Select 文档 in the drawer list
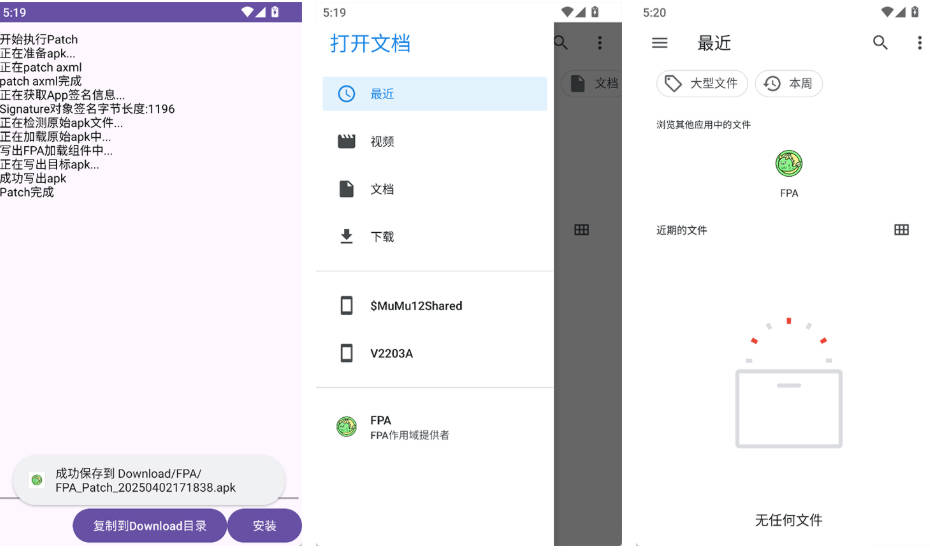Image resolution: width=930 pixels, height=559 pixels. point(435,189)
